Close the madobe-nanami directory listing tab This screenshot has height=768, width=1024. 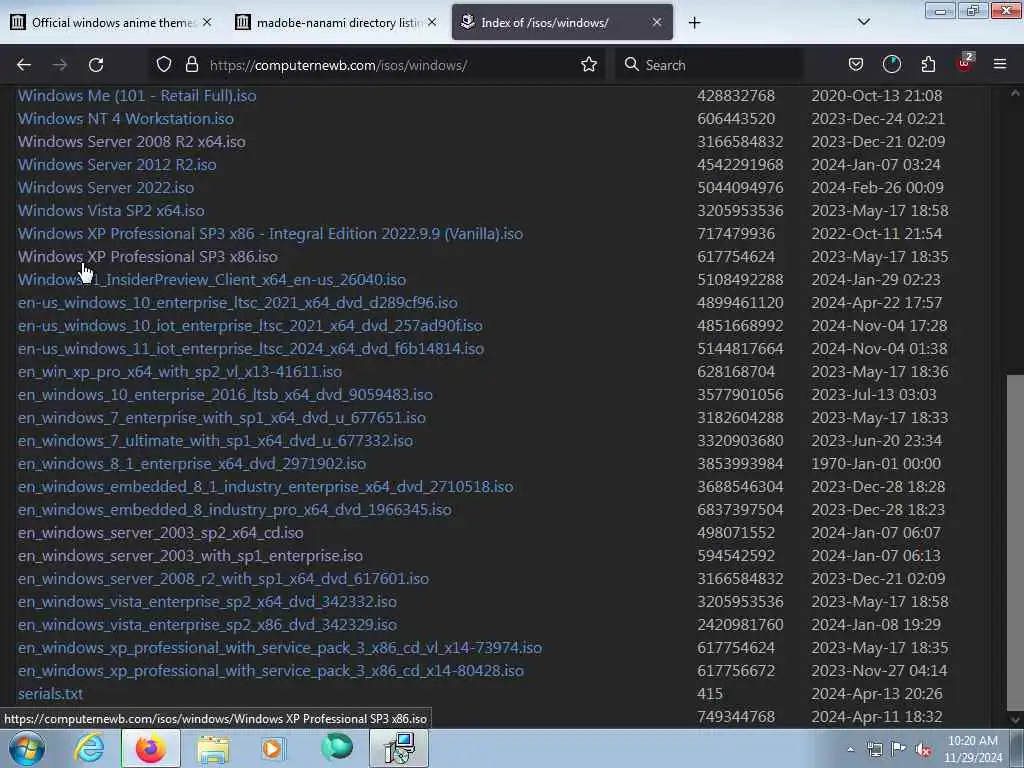click(x=432, y=22)
